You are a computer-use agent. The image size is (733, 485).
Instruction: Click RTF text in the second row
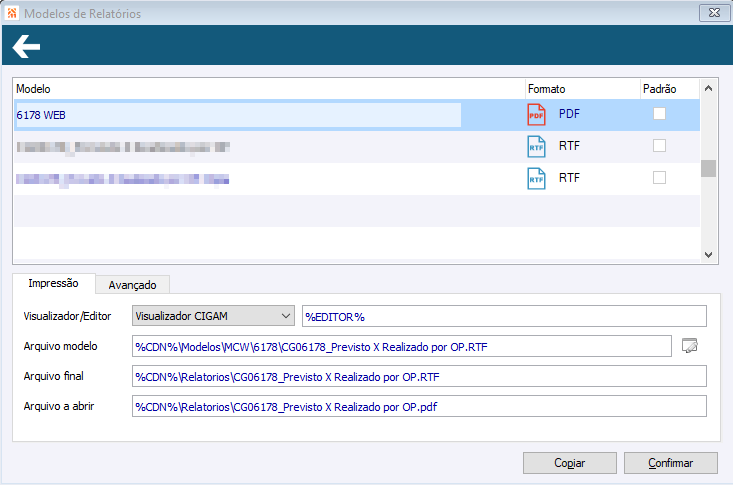pyautogui.click(x=569, y=145)
